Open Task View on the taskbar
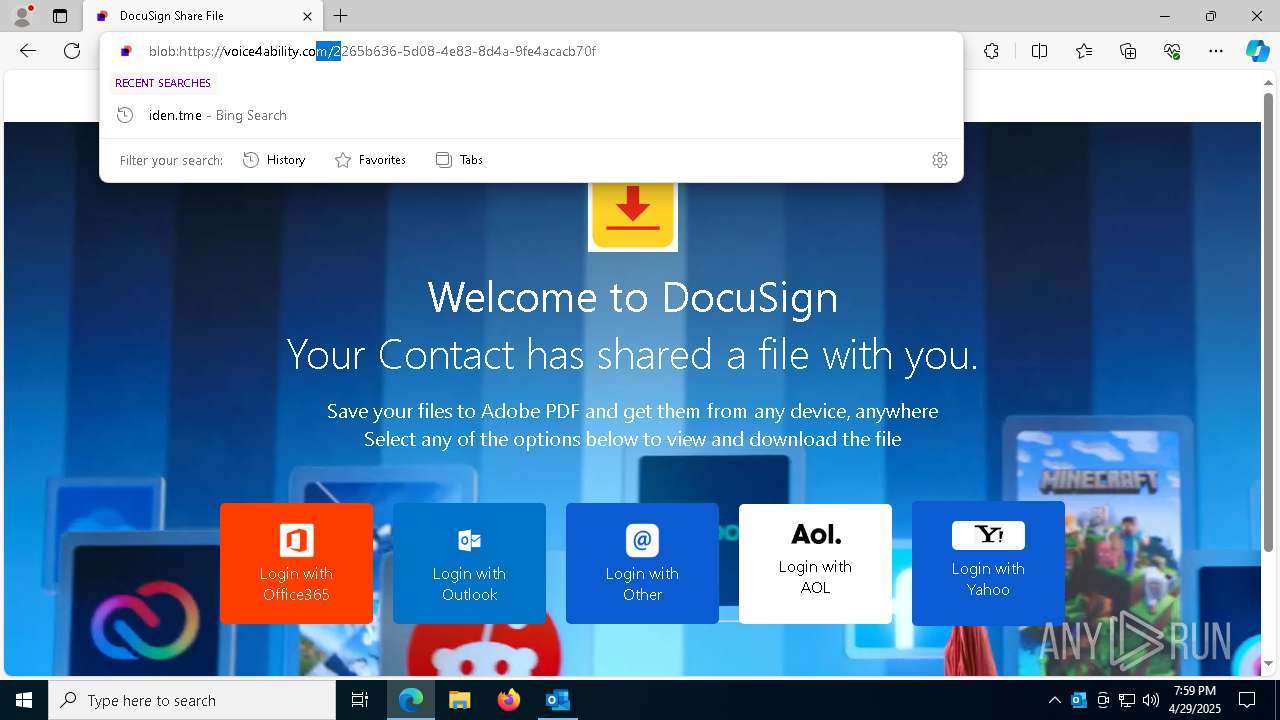Viewport: 1280px width, 720px height. pyautogui.click(x=360, y=700)
